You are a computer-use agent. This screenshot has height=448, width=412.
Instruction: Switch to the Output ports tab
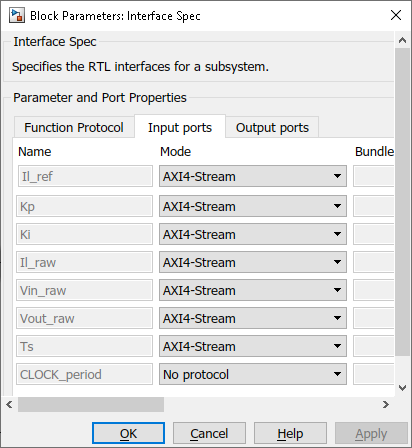click(x=272, y=128)
